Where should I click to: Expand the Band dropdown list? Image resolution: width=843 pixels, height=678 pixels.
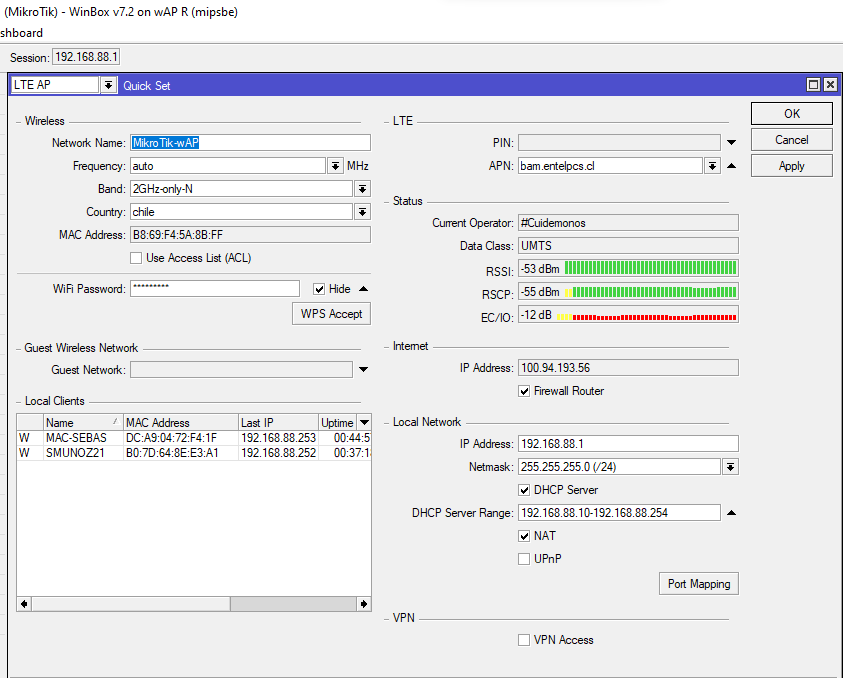(x=362, y=189)
